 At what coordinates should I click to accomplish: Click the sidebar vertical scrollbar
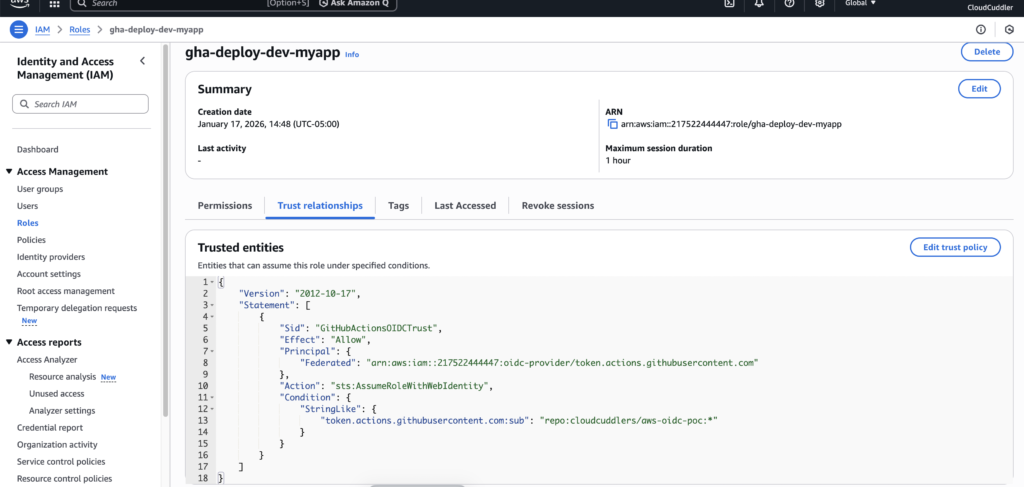(166, 228)
